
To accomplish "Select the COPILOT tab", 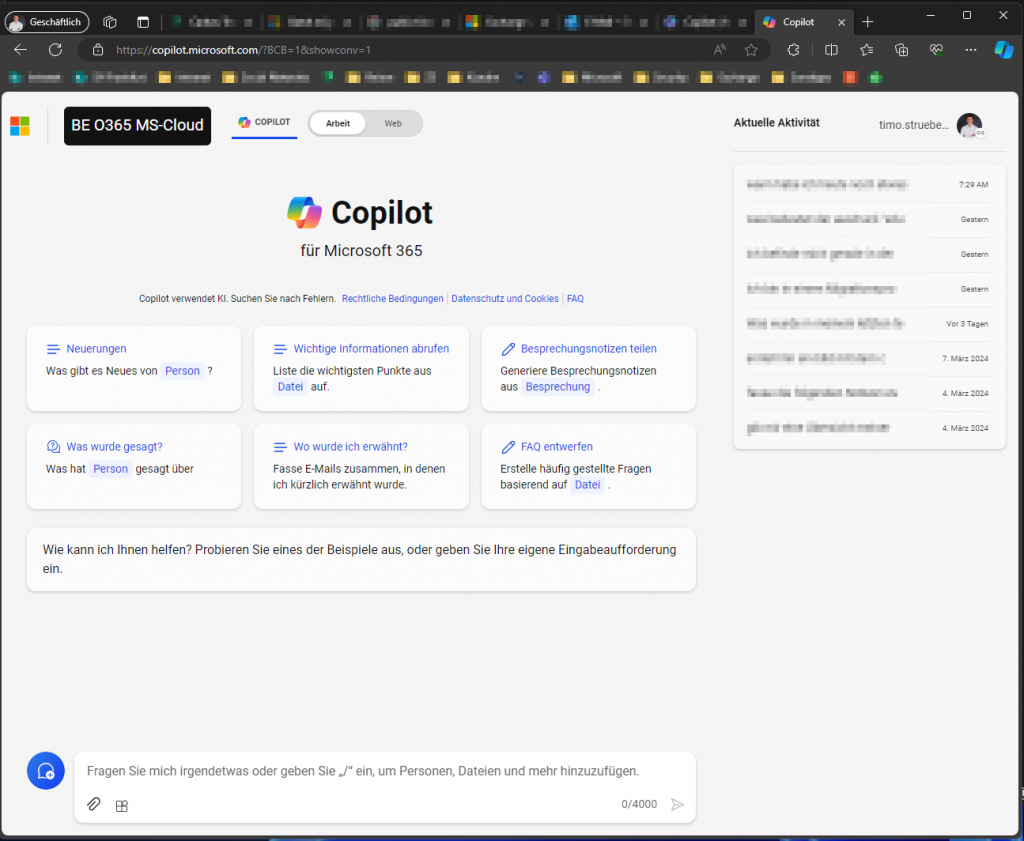I will tap(264, 122).
